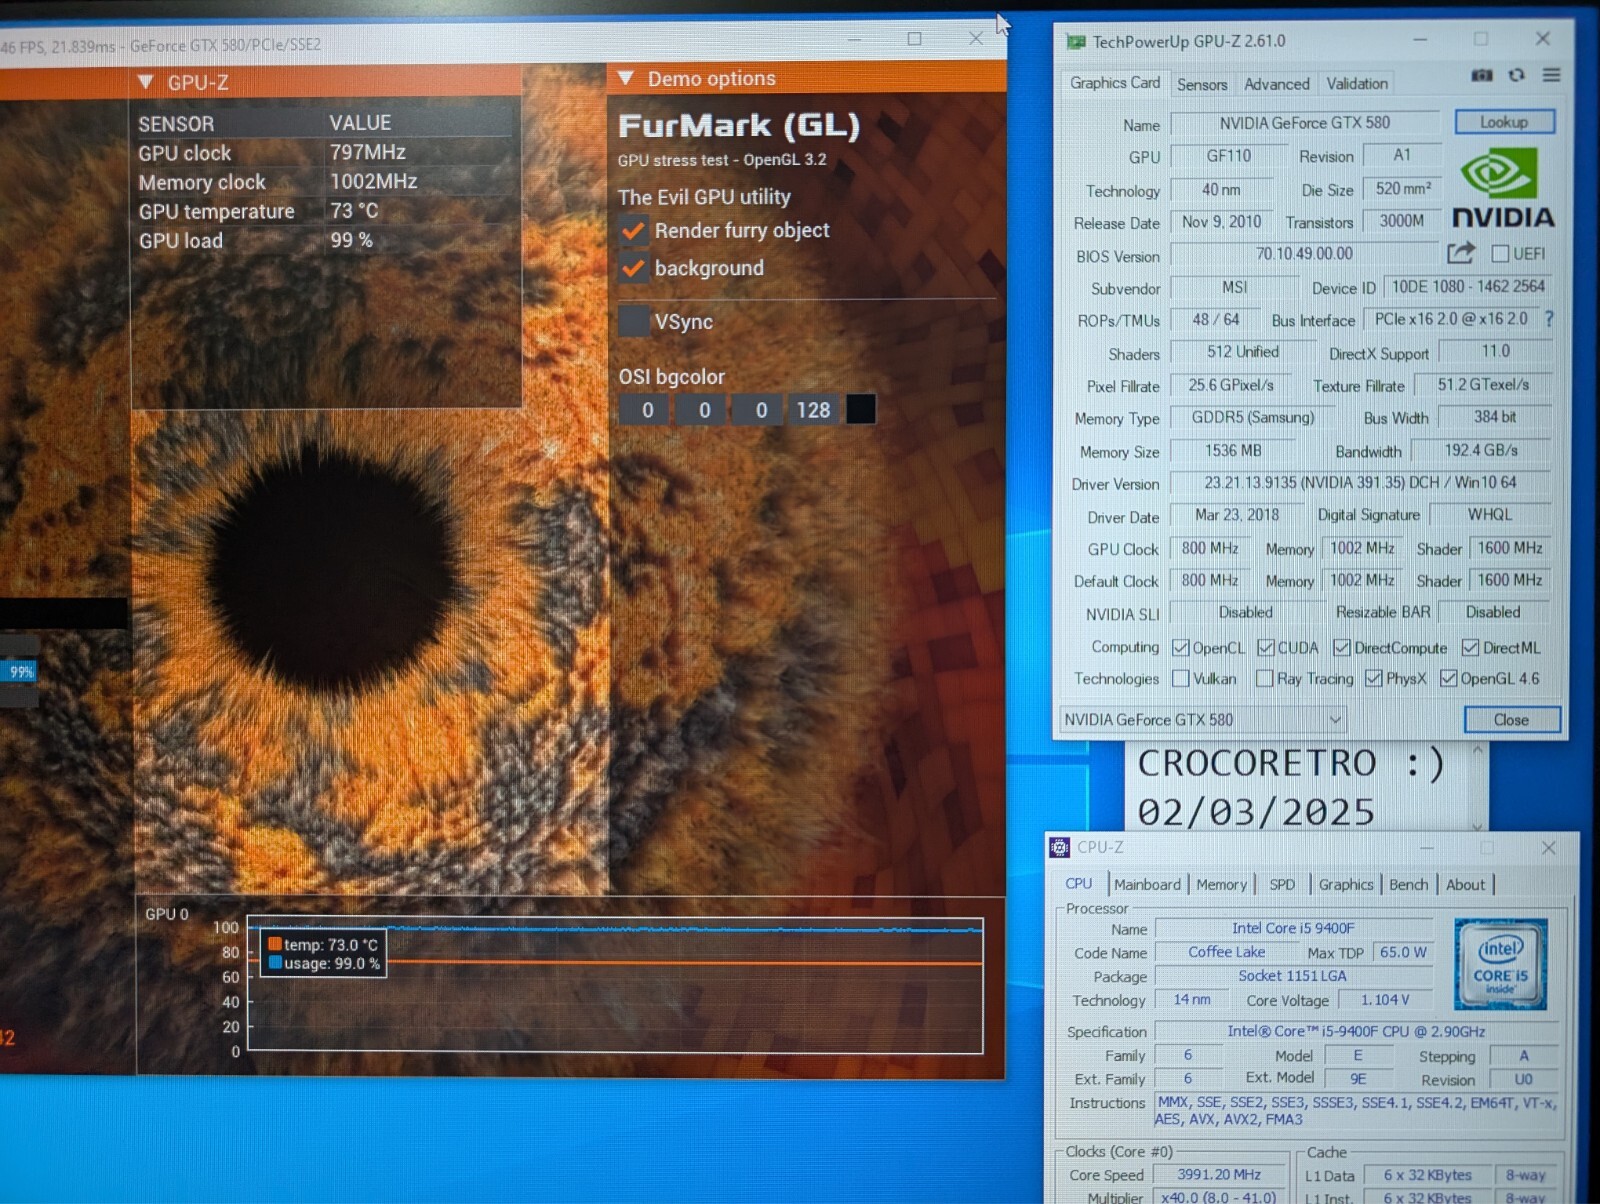
Task: Share BIOS using the export arrow icon
Action: click(x=1460, y=253)
